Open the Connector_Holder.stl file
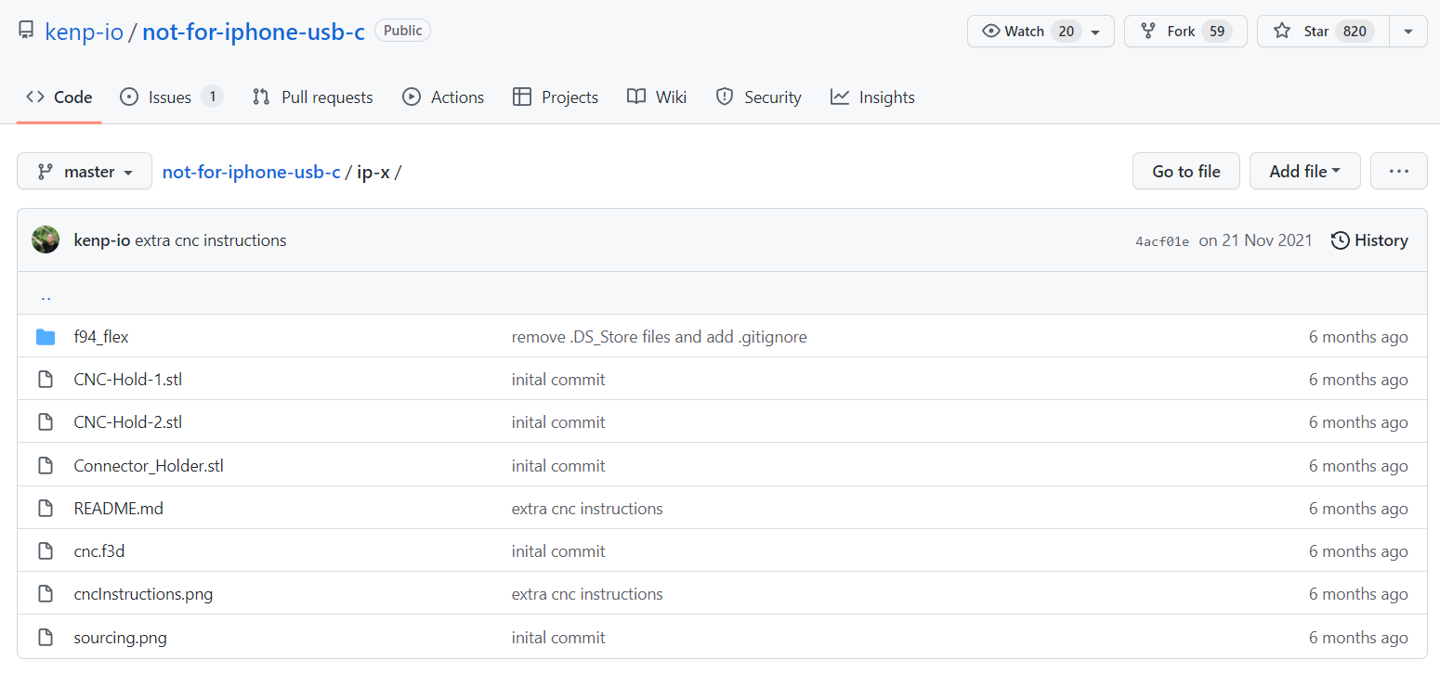The width and height of the screenshot is (1440, 673). click(149, 466)
